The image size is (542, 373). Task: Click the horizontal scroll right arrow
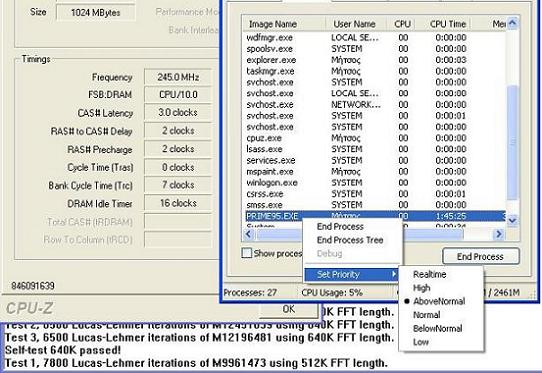[x=498, y=234]
